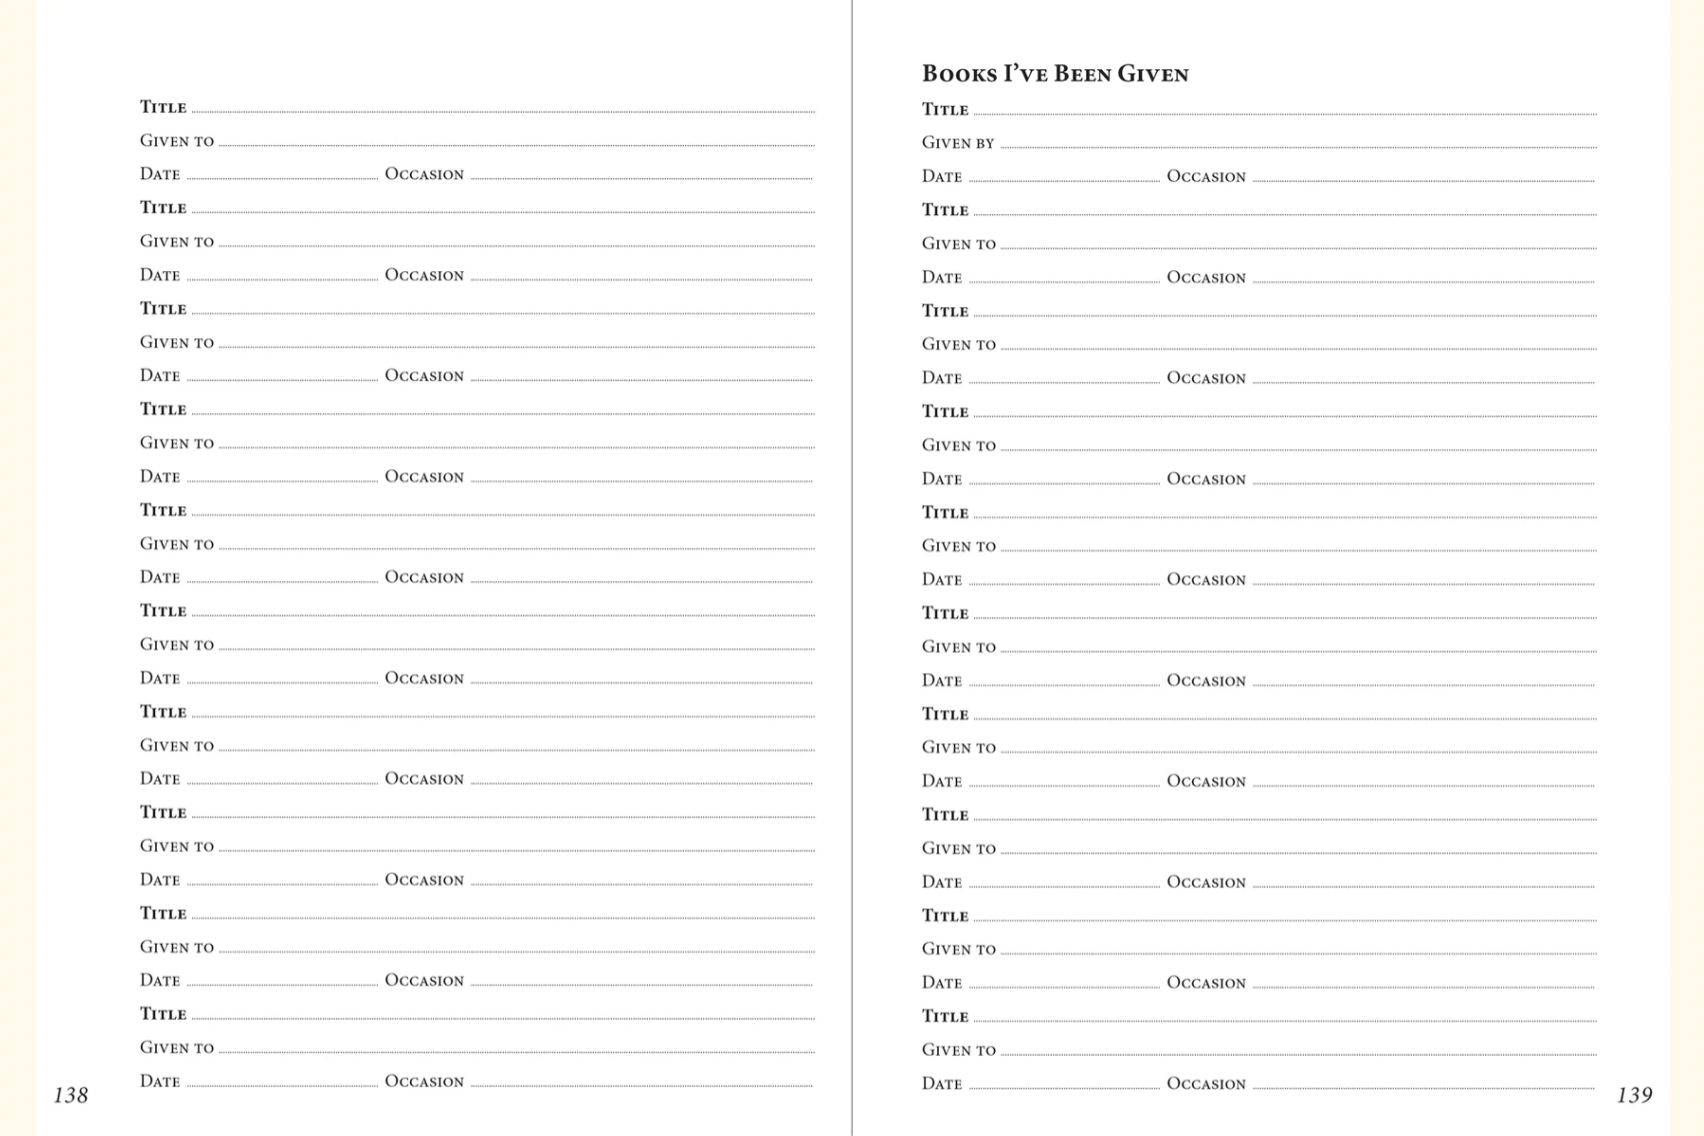Click the last "Given to" line on page 138
1704x1136 pixels.
516,1048
